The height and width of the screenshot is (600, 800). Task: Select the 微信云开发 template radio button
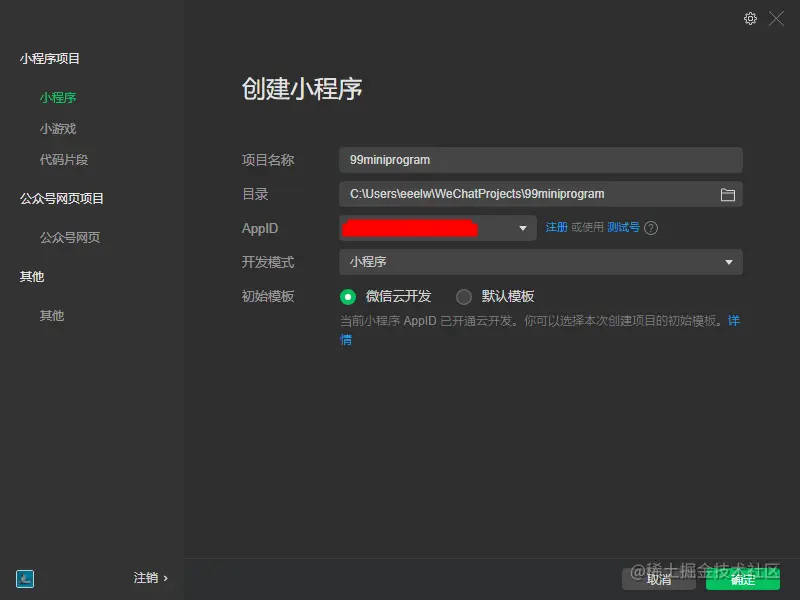coord(348,296)
